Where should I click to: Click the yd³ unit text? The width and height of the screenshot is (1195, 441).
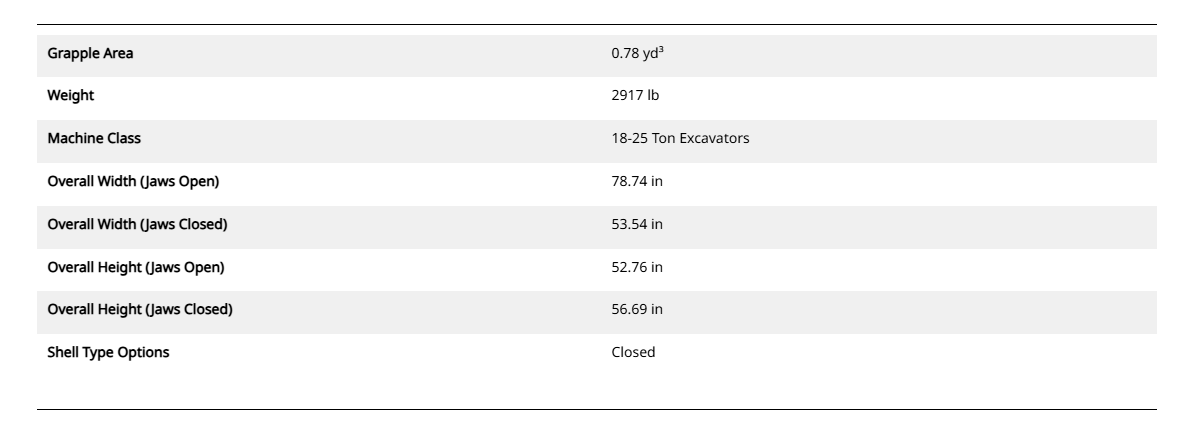(653, 54)
